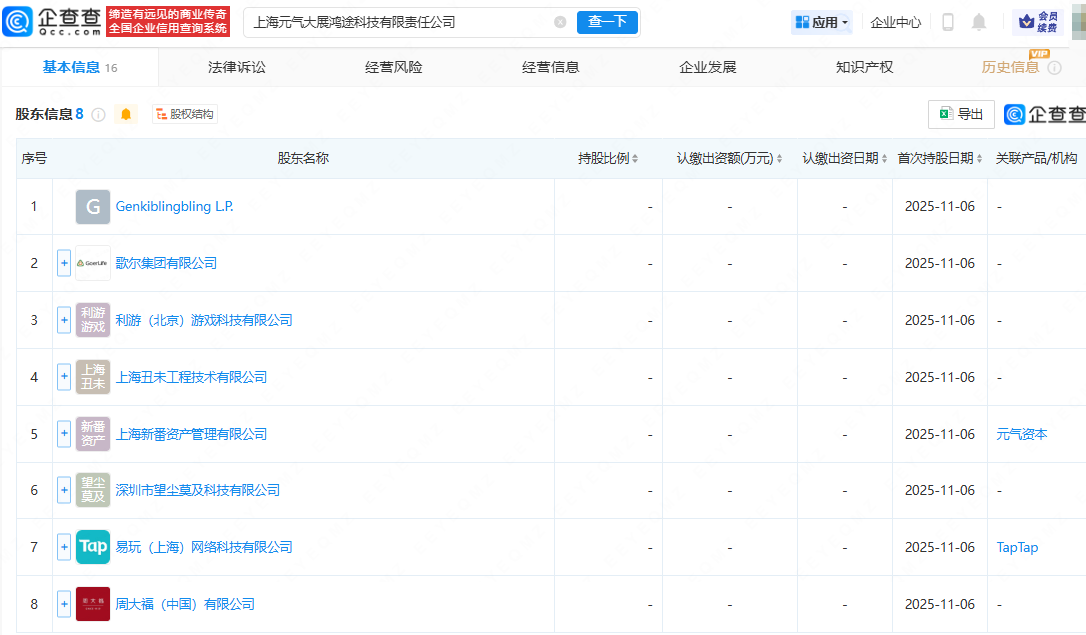Viewport: 1086px width, 635px height.
Task: Export the shareholder list with 导出 button
Action: (x=961, y=114)
